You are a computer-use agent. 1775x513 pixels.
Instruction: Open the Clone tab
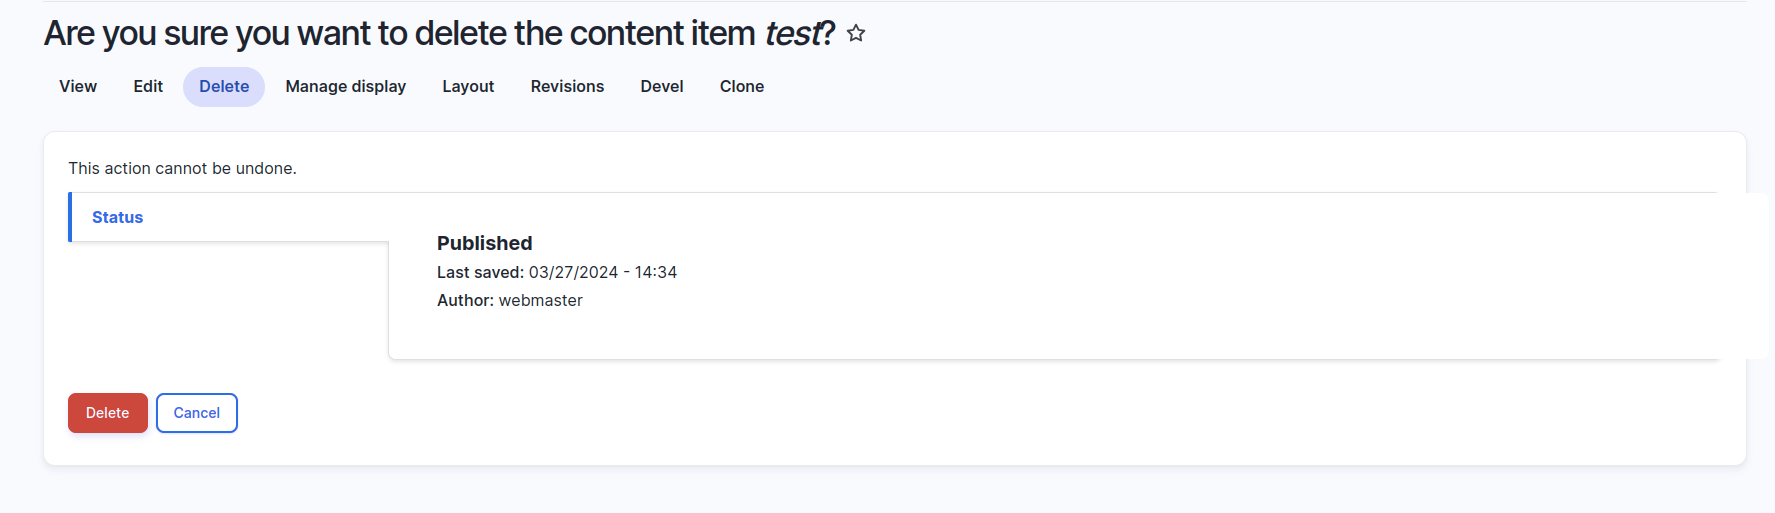pos(742,87)
